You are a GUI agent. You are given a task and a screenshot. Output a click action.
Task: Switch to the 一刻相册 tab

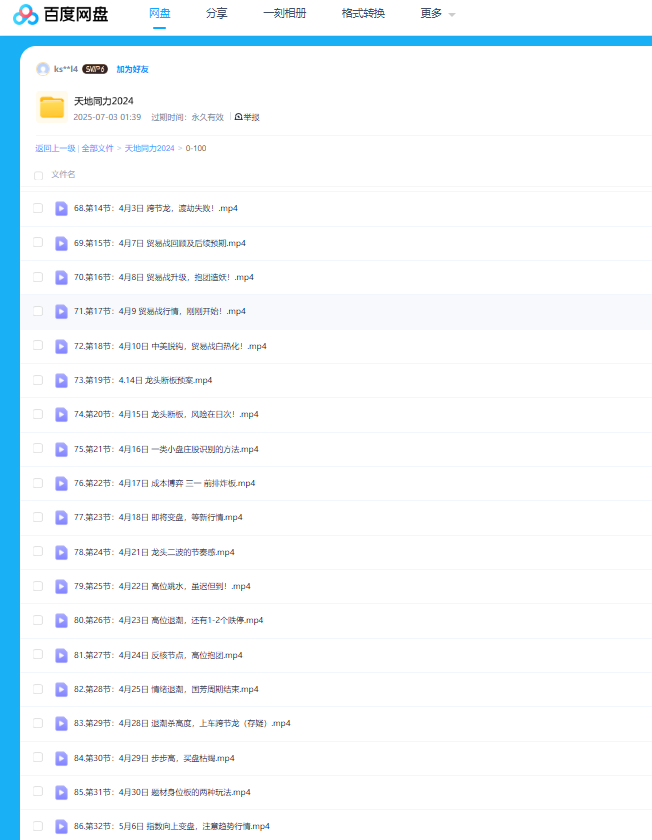284,14
